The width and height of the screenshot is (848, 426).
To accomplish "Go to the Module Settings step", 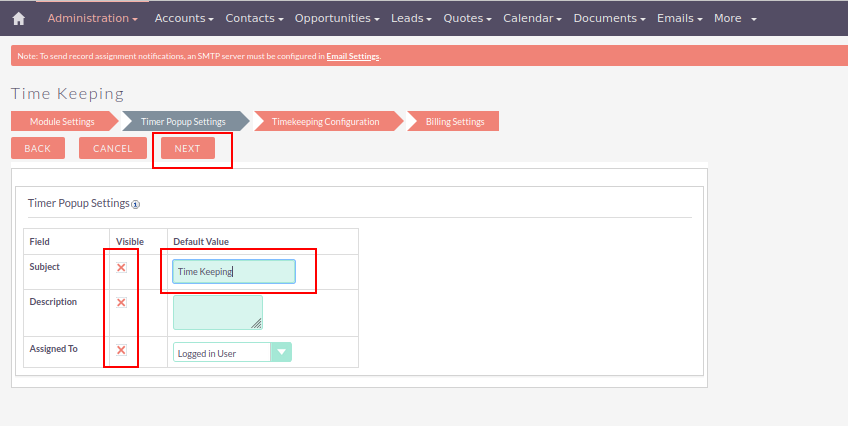I will click(x=62, y=122).
